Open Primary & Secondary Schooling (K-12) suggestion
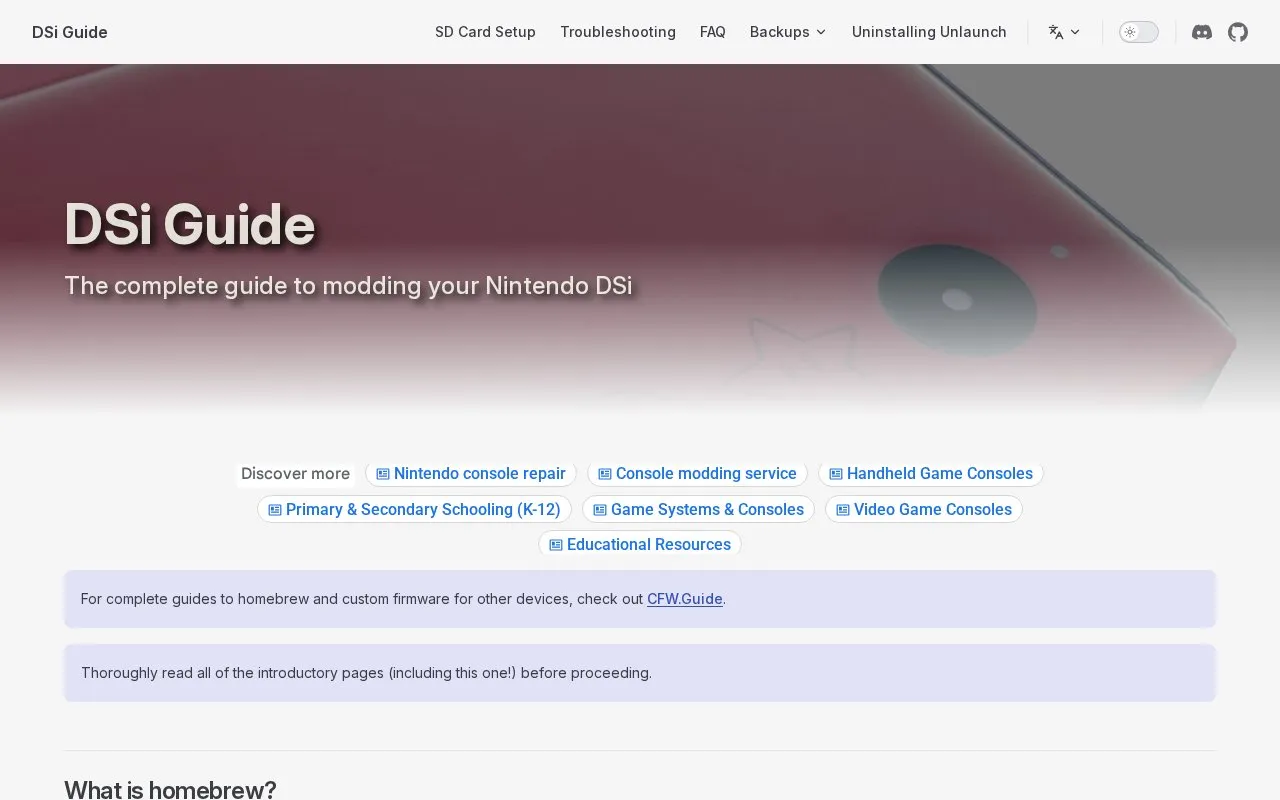The width and height of the screenshot is (1280, 800). [415, 510]
